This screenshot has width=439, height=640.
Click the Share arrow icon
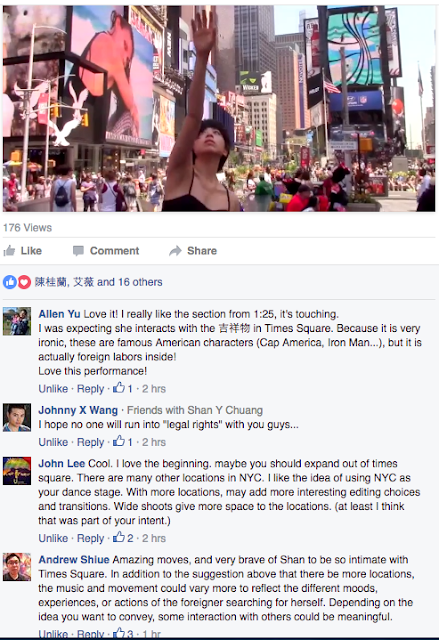click(x=175, y=251)
